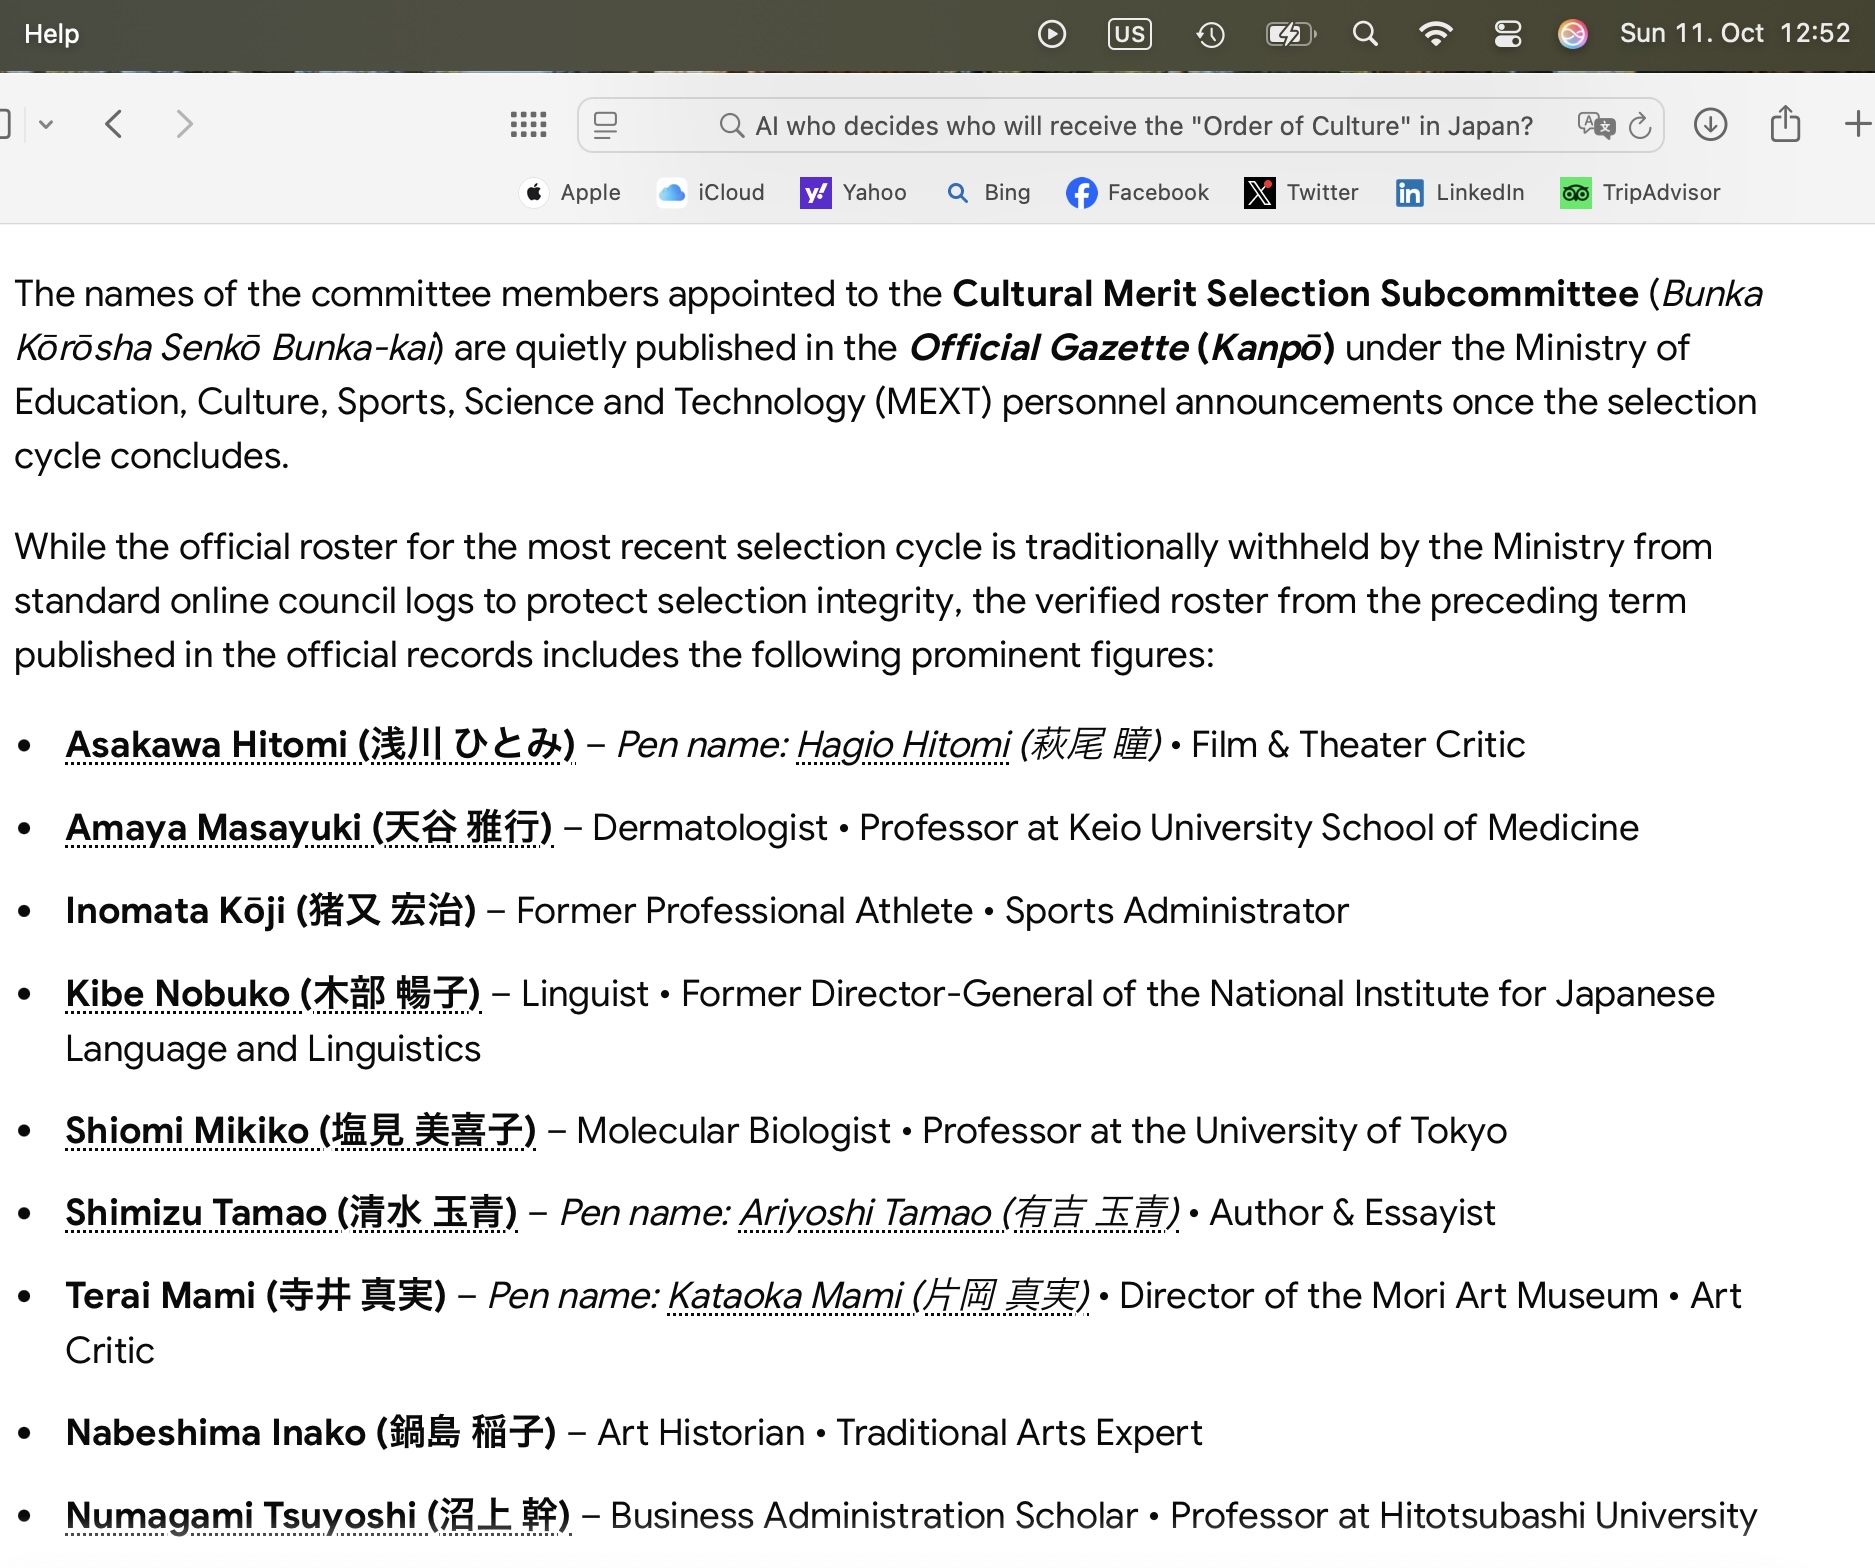
Task: Follow the Kataoka Mami pen name link
Action: 878,1296
